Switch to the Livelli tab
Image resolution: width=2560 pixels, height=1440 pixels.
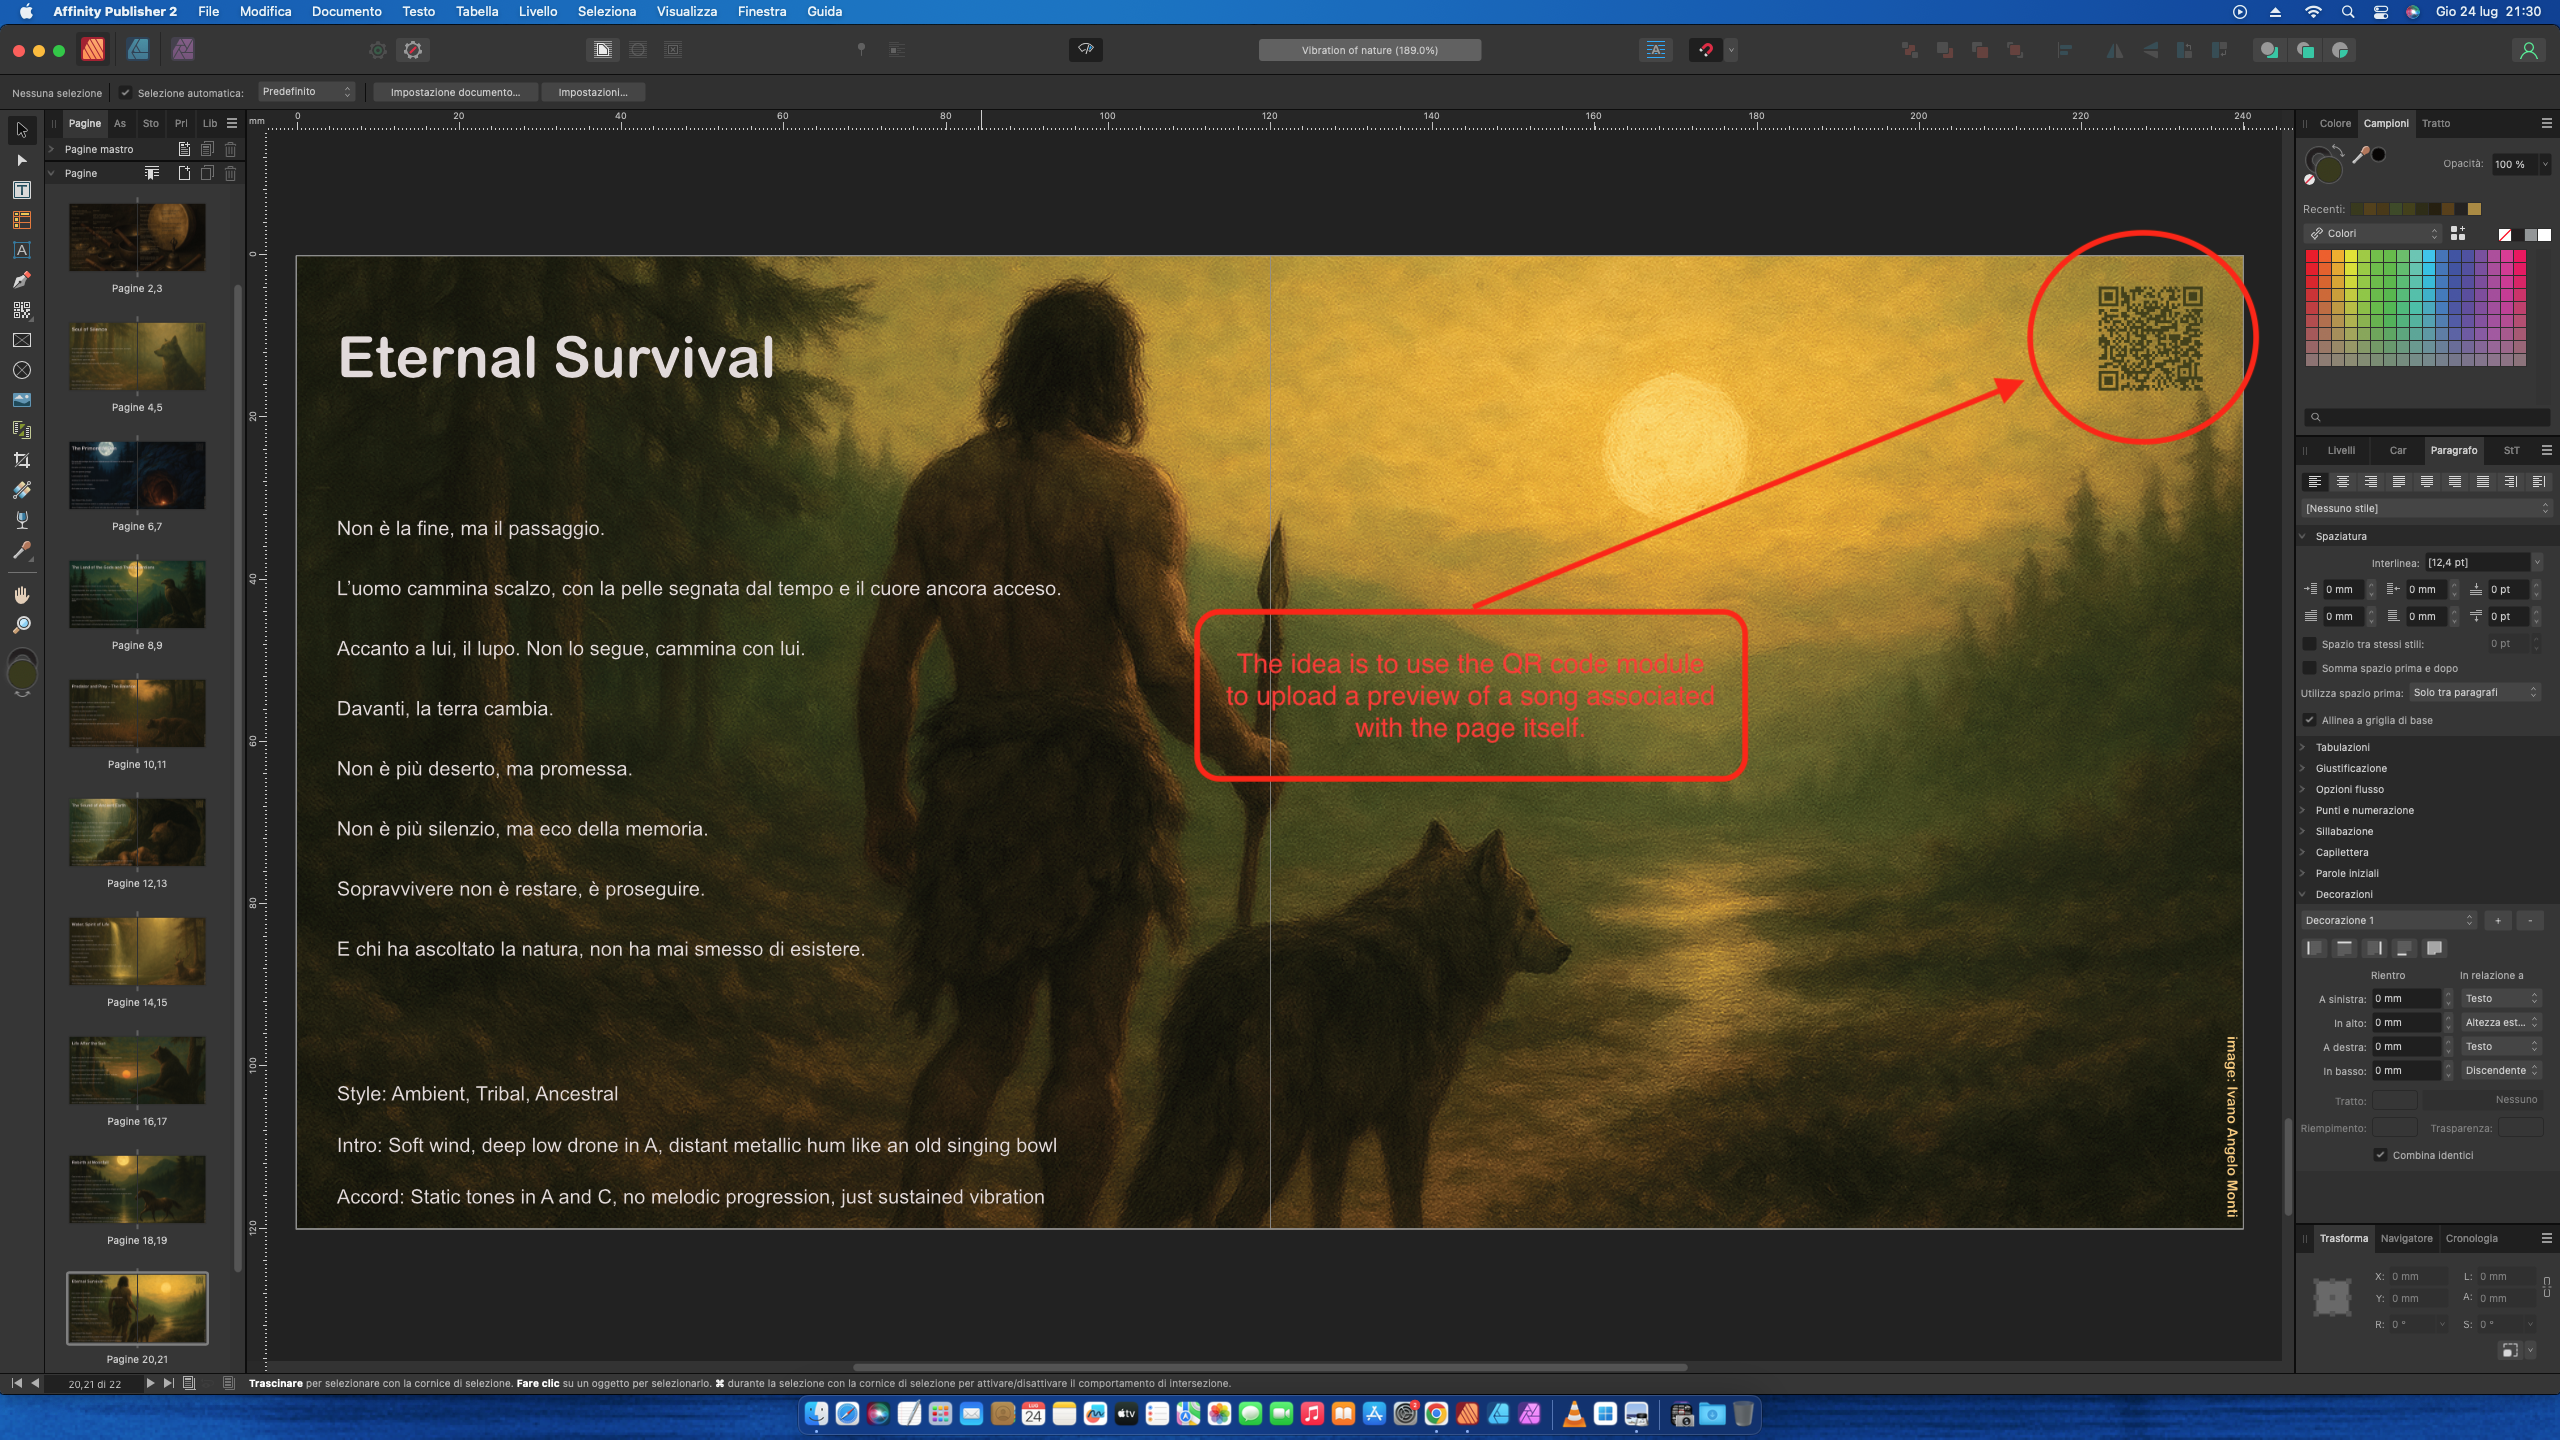(2341, 450)
